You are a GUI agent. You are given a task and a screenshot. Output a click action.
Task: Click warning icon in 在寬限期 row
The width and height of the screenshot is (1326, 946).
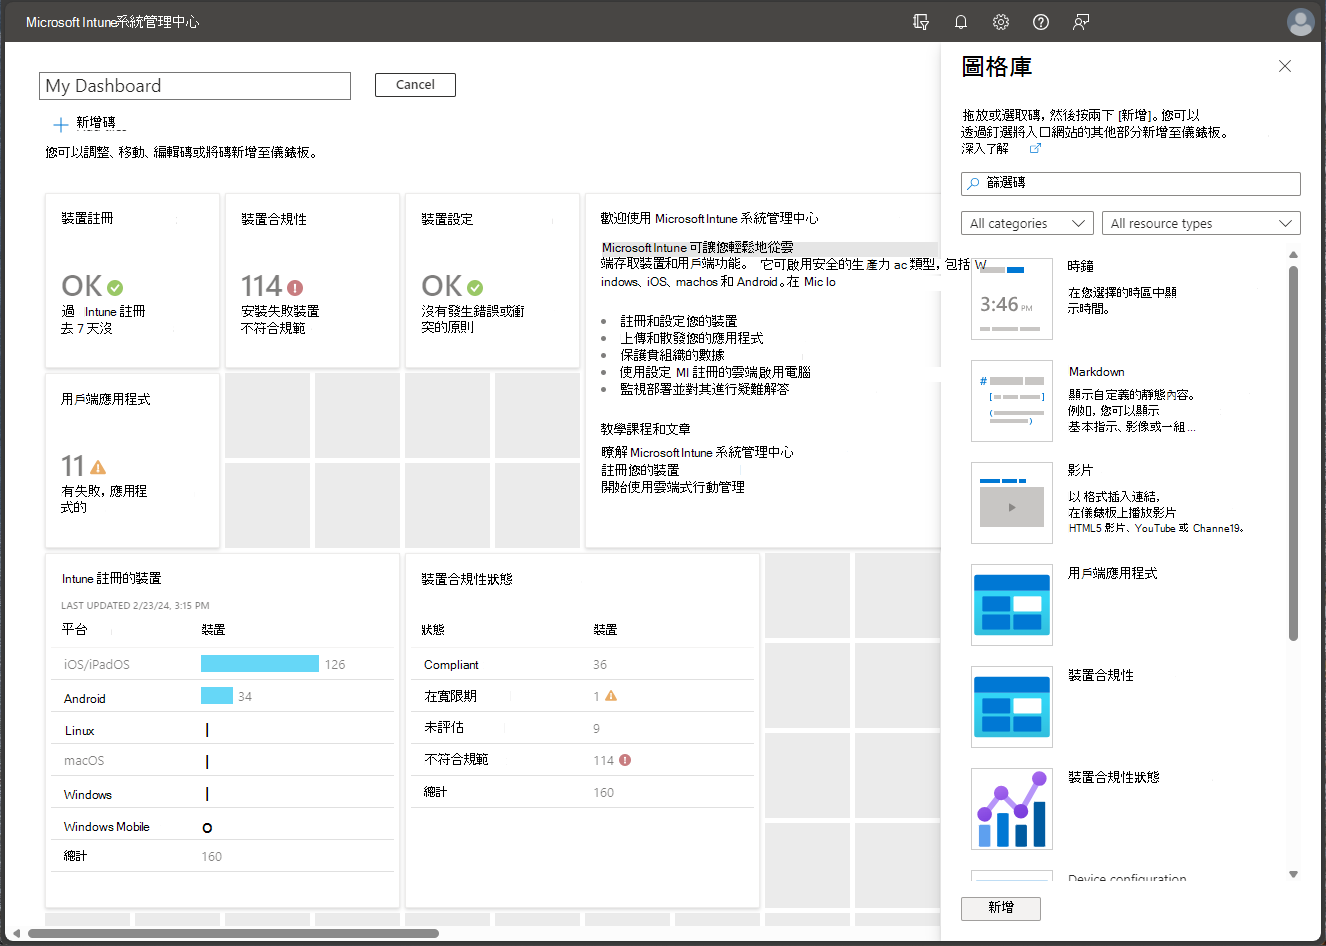(x=611, y=696)
